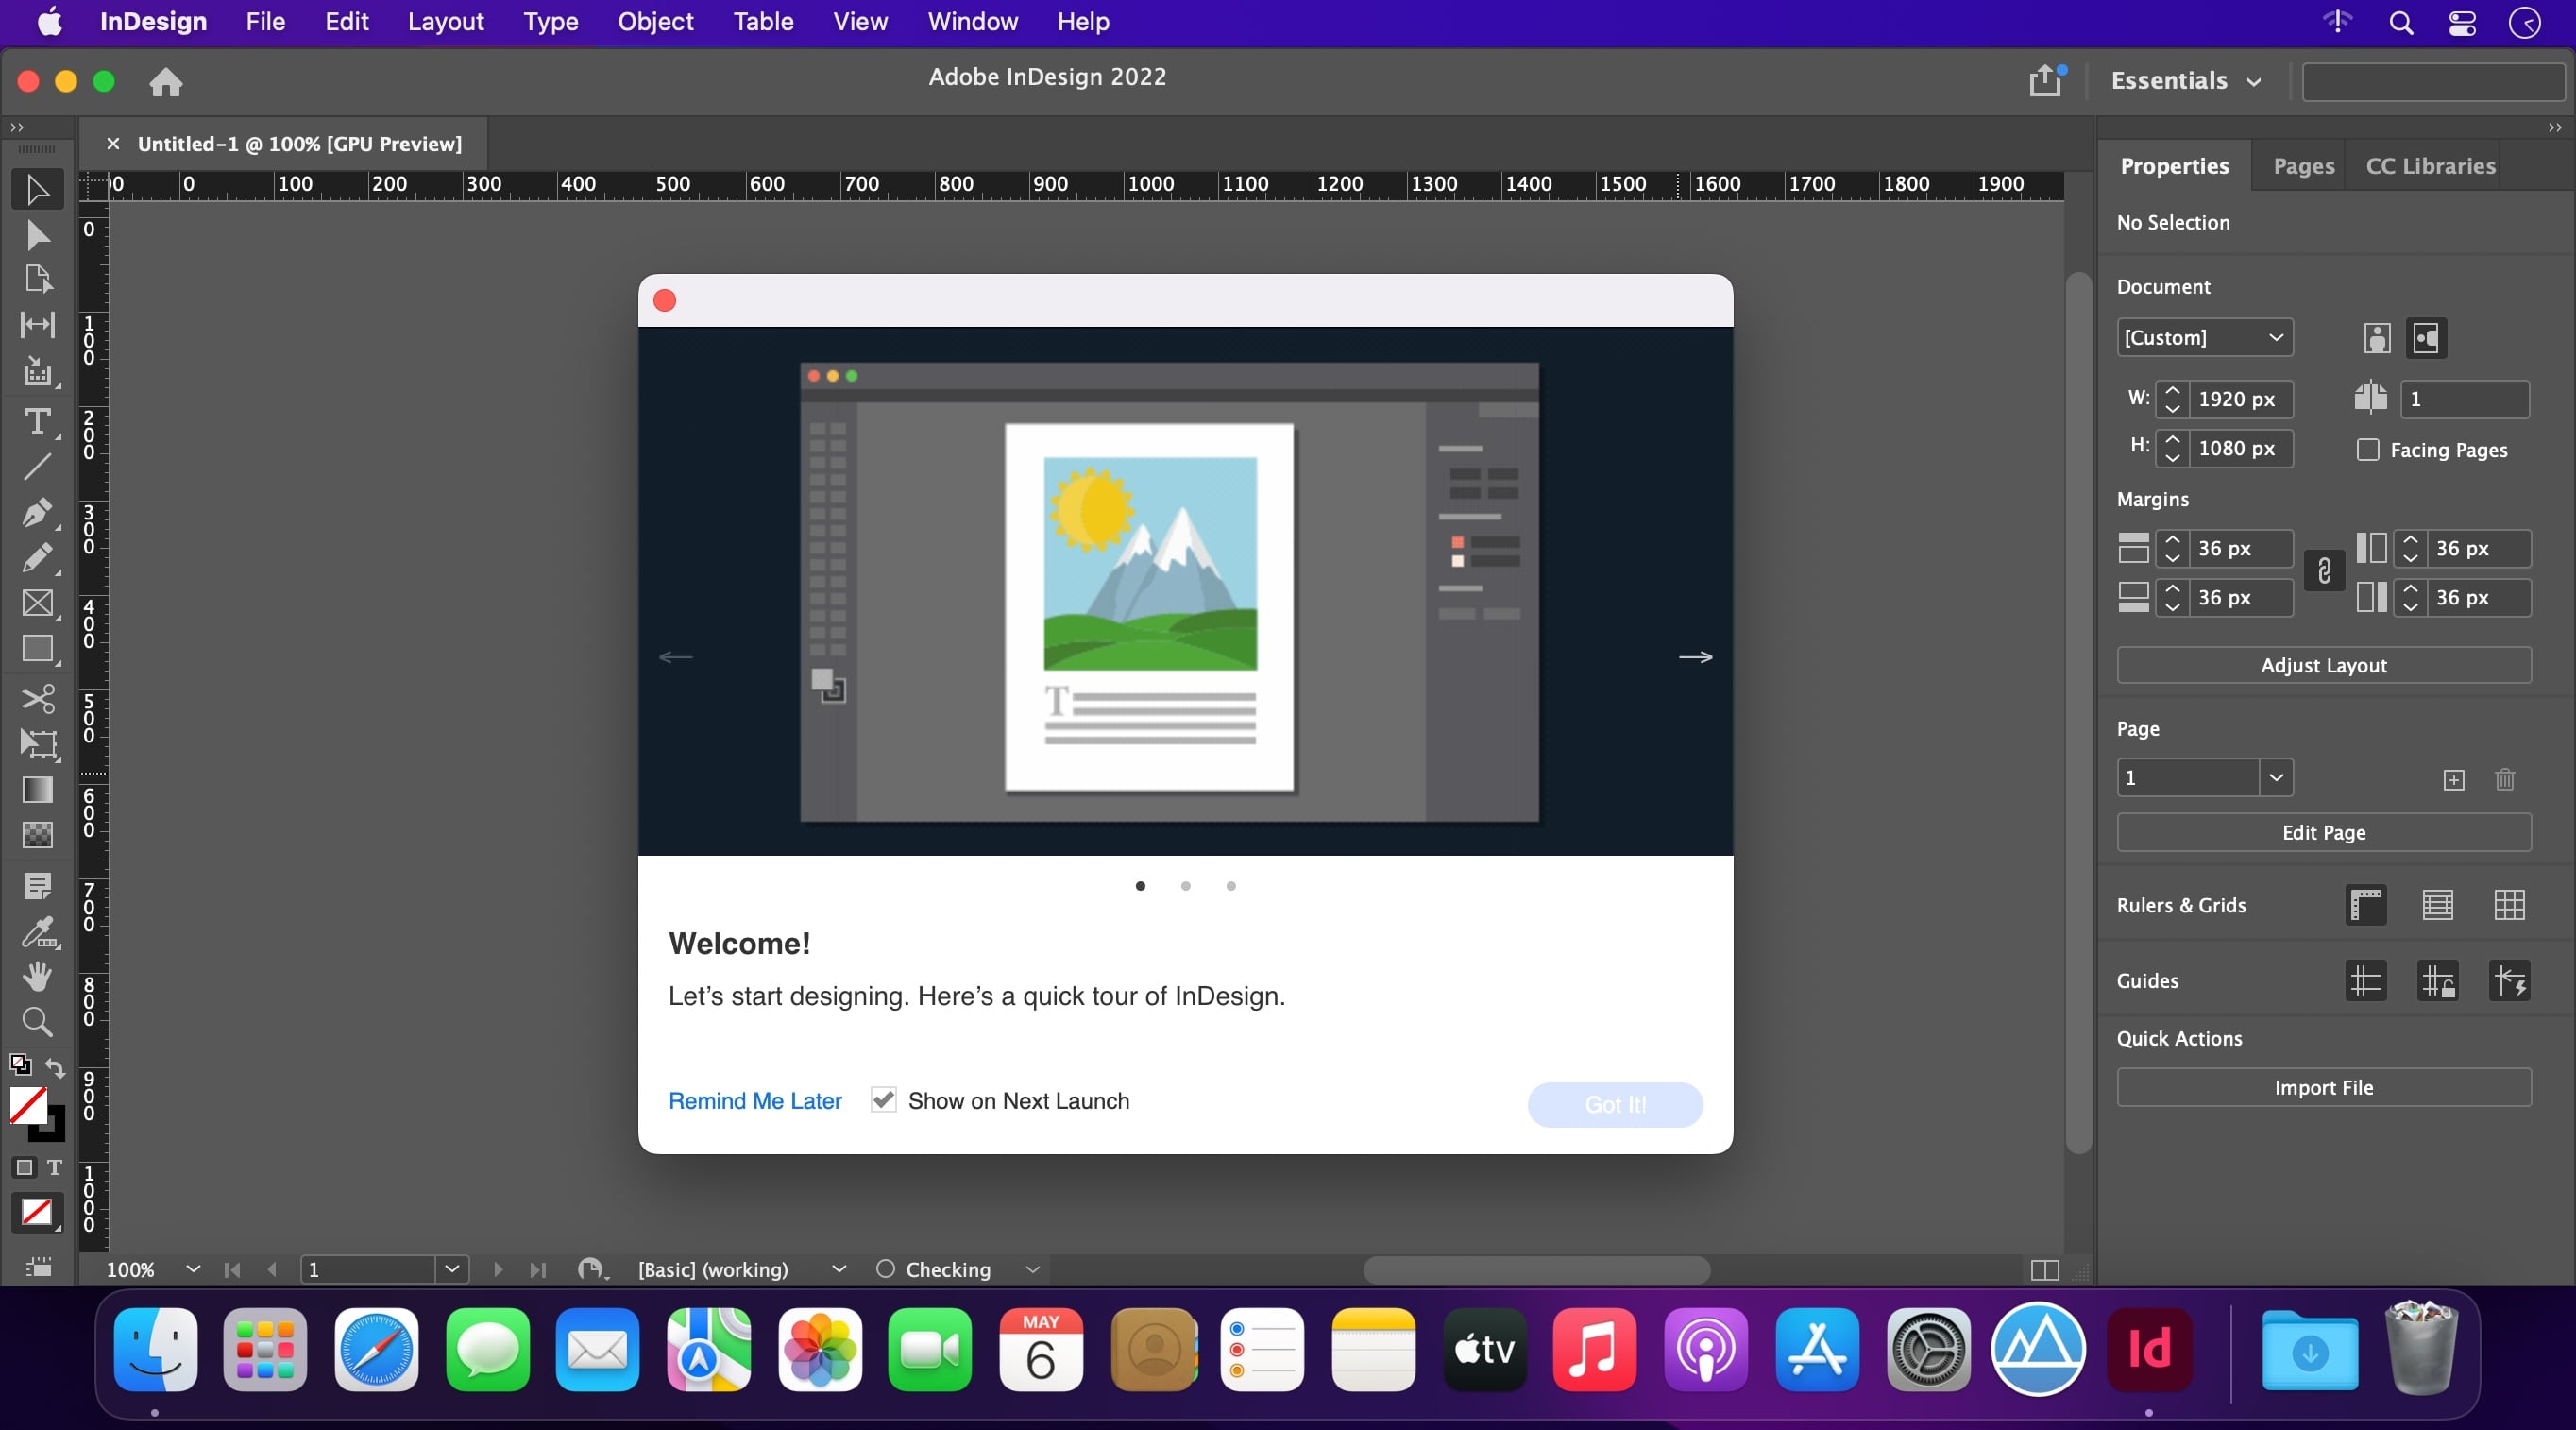The image size is (2576, 1430).
Task: Uncheck Show on Next Launch
Action: pyautogui.click(x=883, y=1100)
